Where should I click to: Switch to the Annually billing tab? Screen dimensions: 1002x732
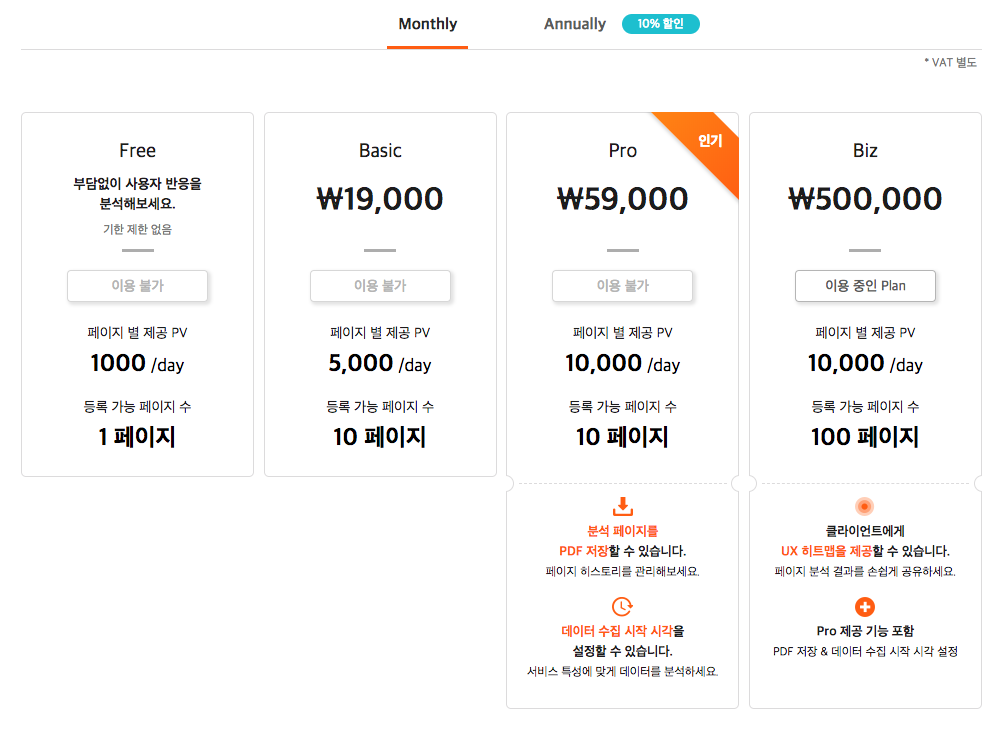pos(574,24)
